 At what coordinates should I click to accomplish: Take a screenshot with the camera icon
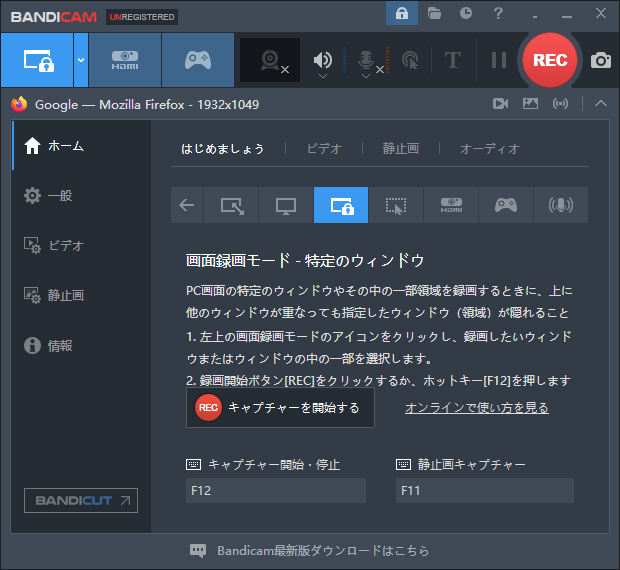[x=601, y=60]
